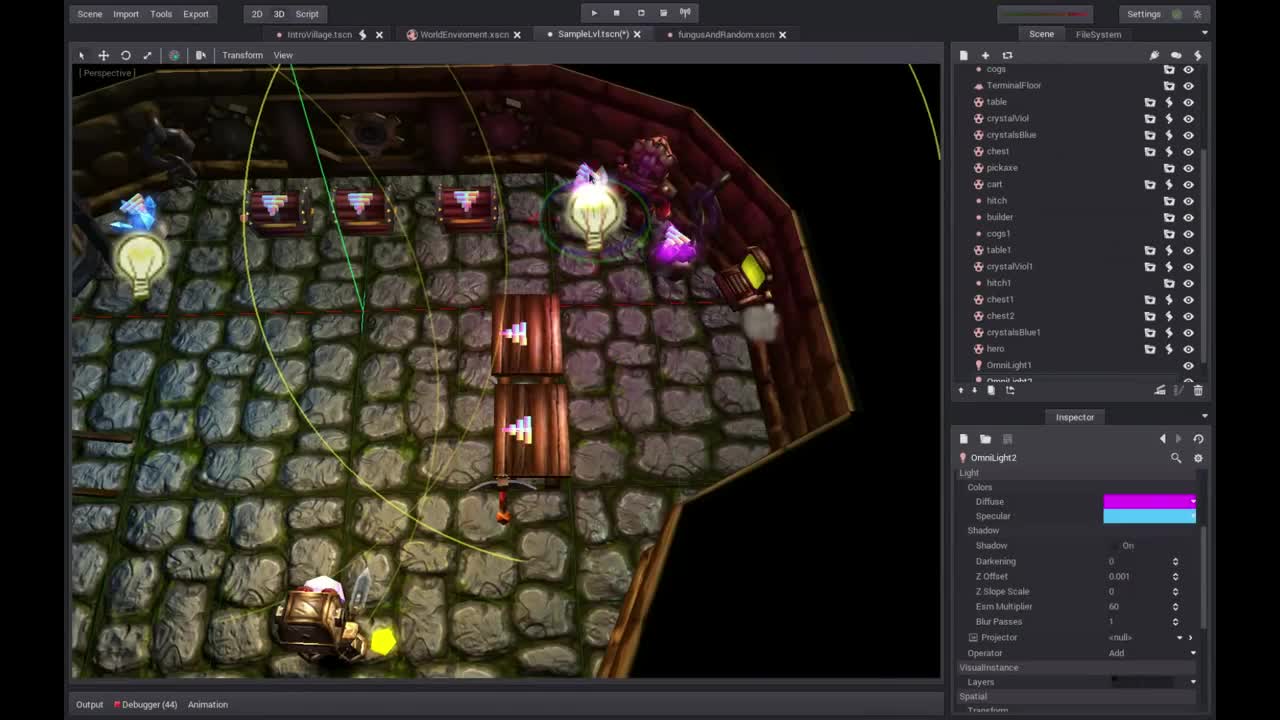This screenshot has height=720, width=1280.
Task: Open script lightning icon for the cart node
Action: (x=1169, y=184)
